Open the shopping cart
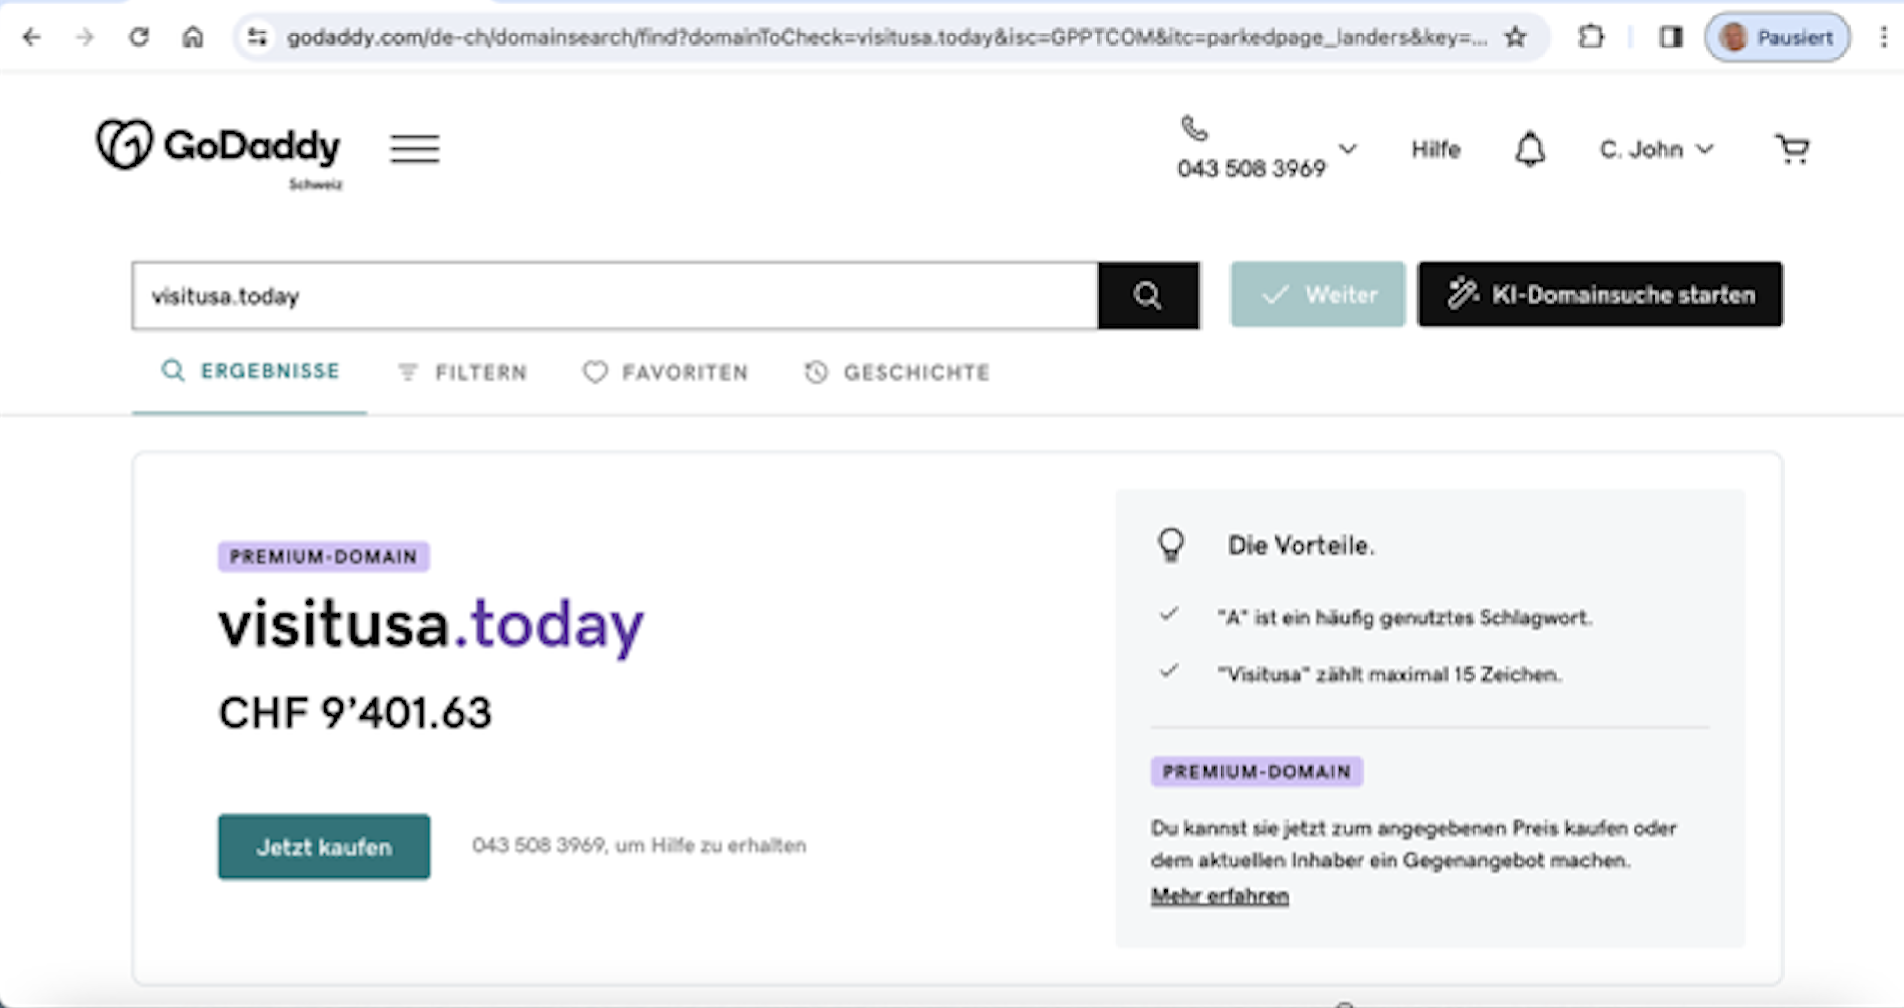 coord(1792,149)
